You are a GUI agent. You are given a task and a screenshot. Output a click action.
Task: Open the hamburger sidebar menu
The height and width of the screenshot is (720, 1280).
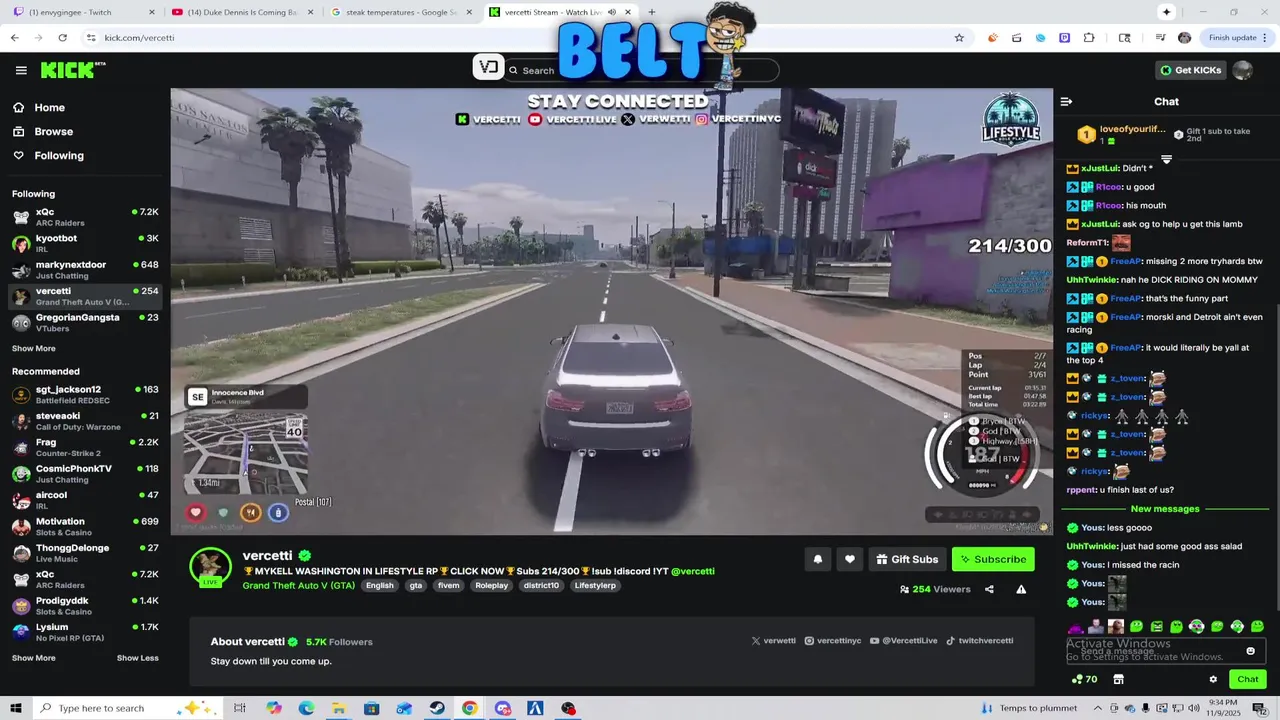21,70
